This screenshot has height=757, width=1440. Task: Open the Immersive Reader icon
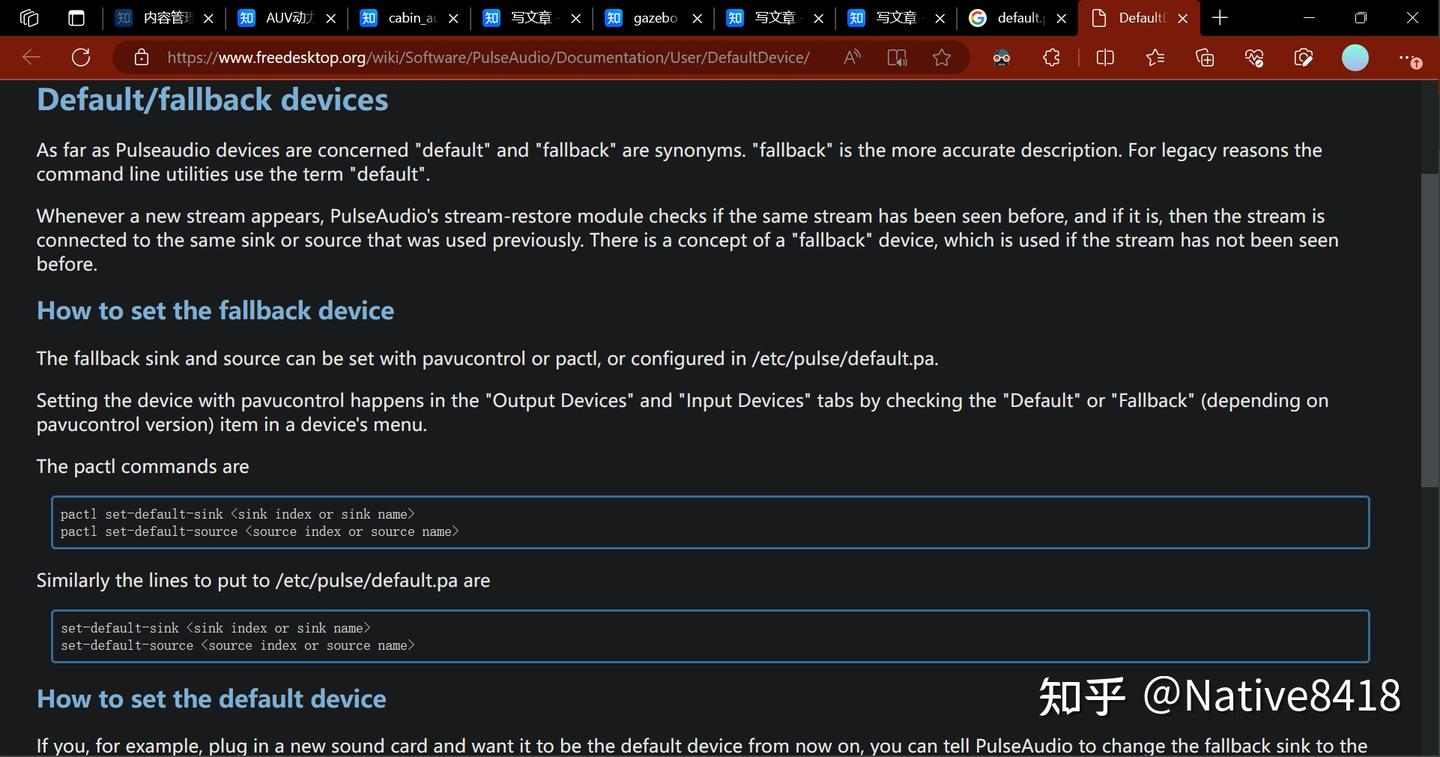897,57
